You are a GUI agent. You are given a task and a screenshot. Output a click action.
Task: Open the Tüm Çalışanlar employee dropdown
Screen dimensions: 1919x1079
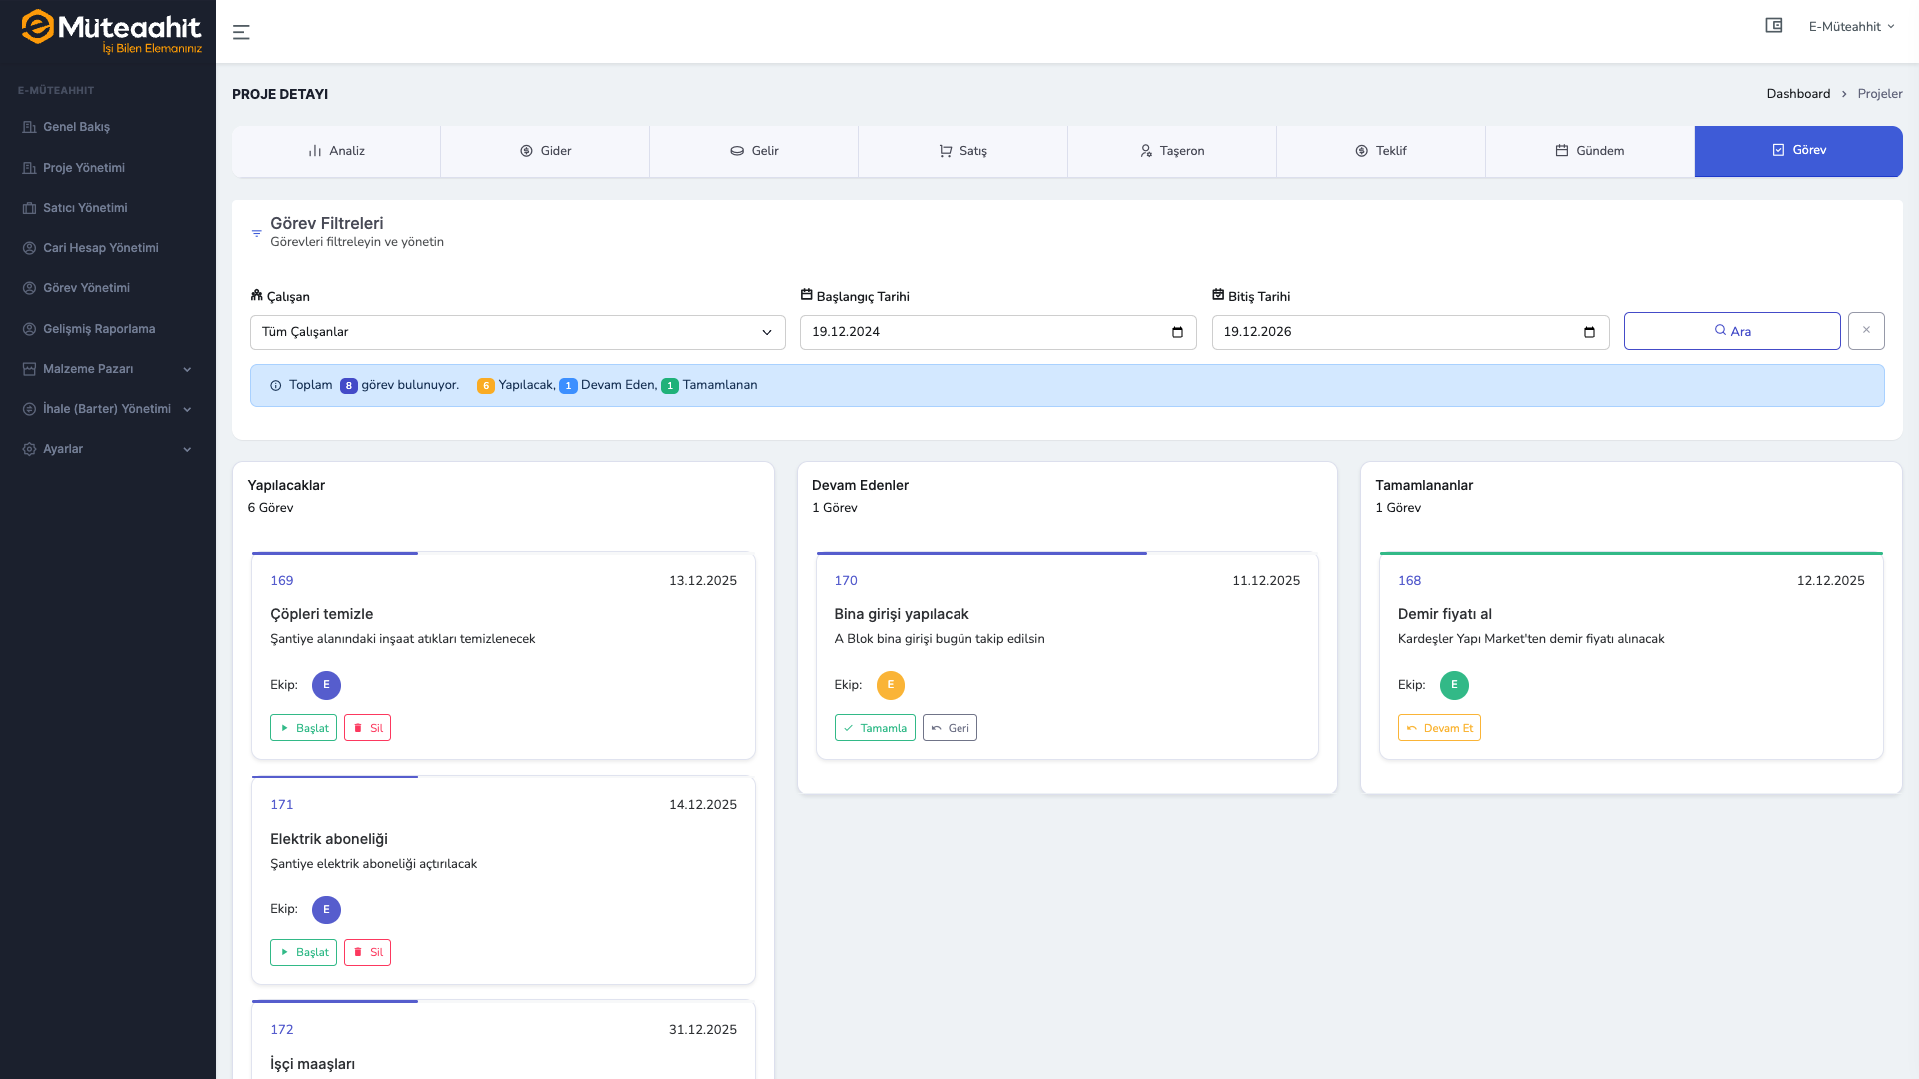[517, 332]
